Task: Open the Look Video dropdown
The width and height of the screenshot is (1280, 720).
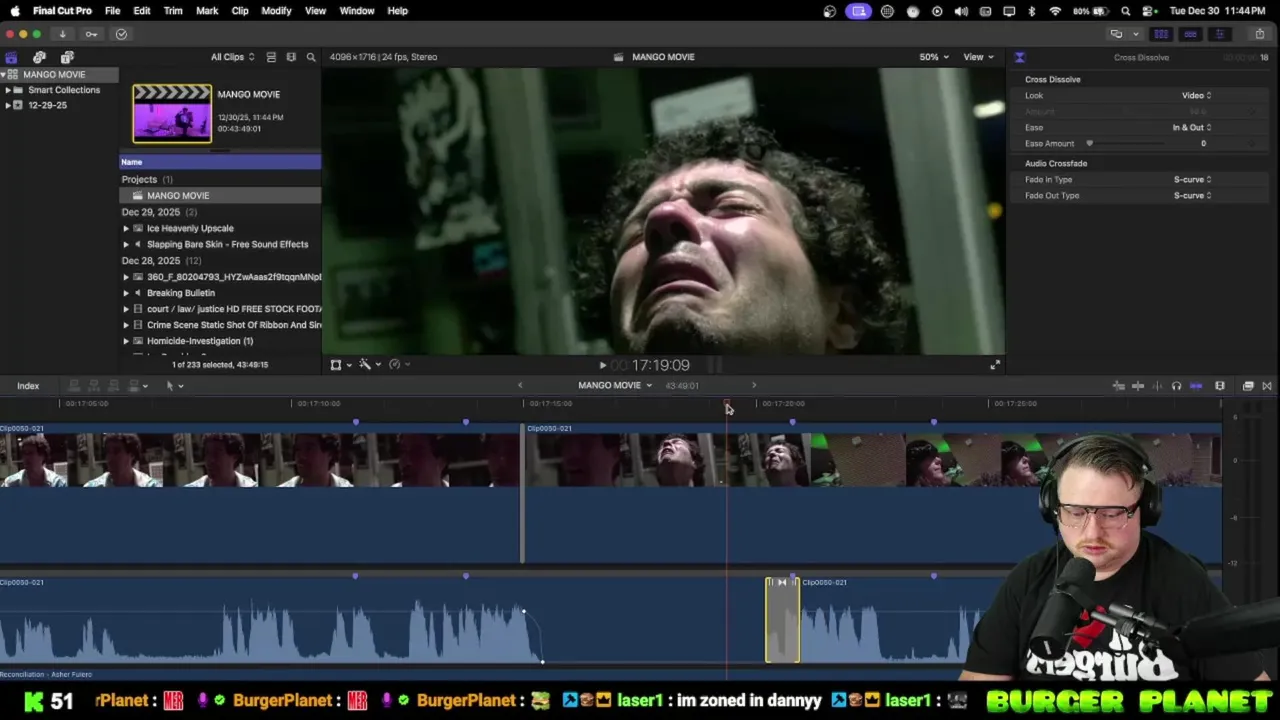Action: click(1196, 95)
